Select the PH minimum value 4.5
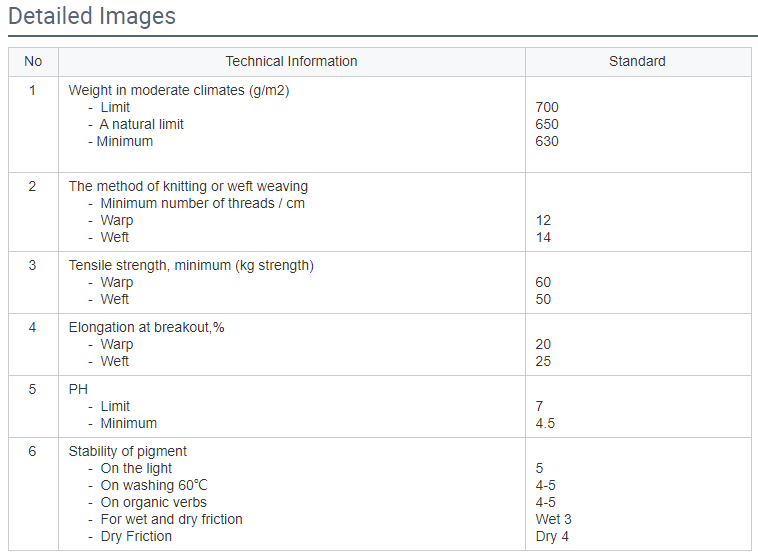 545,423
